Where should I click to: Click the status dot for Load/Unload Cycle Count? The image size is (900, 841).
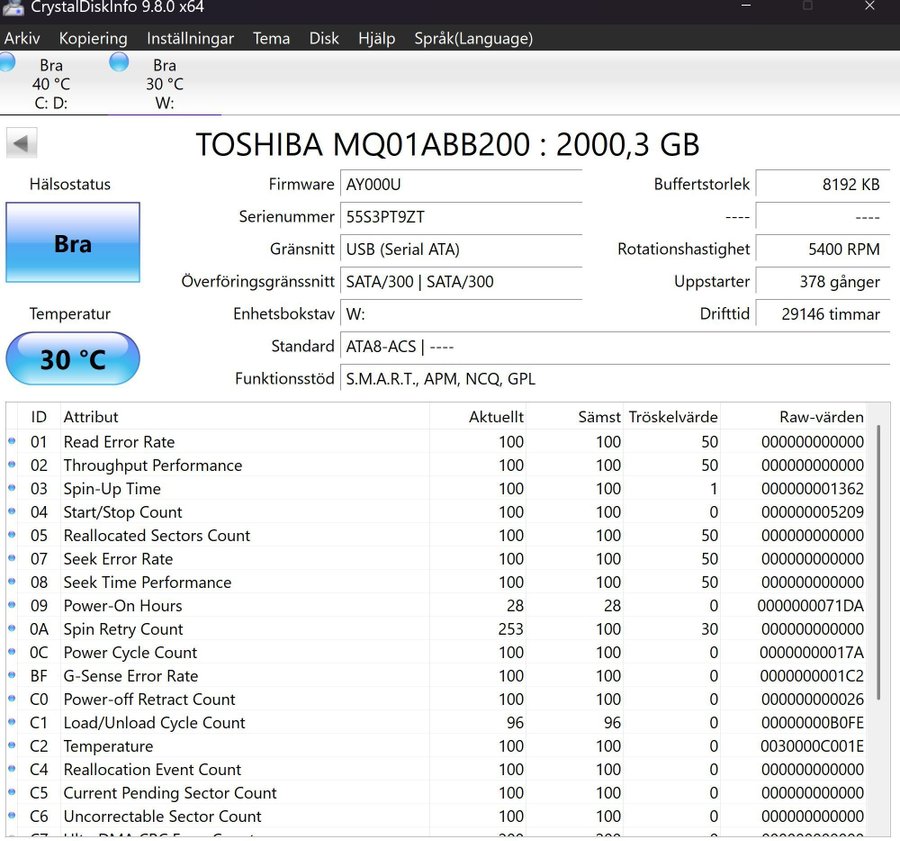click(x=11, y=722)
